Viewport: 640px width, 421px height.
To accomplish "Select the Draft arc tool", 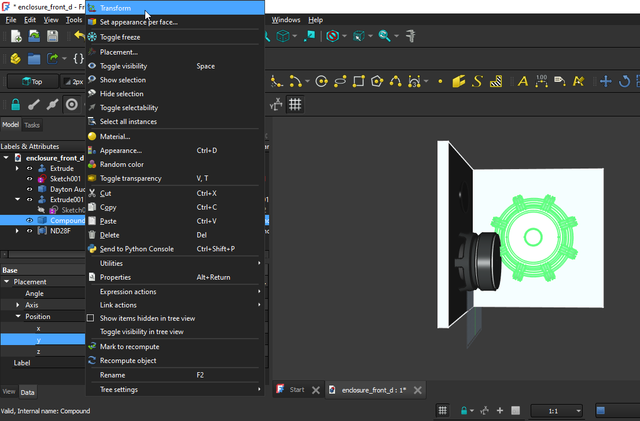I will [x=296, y=81].
